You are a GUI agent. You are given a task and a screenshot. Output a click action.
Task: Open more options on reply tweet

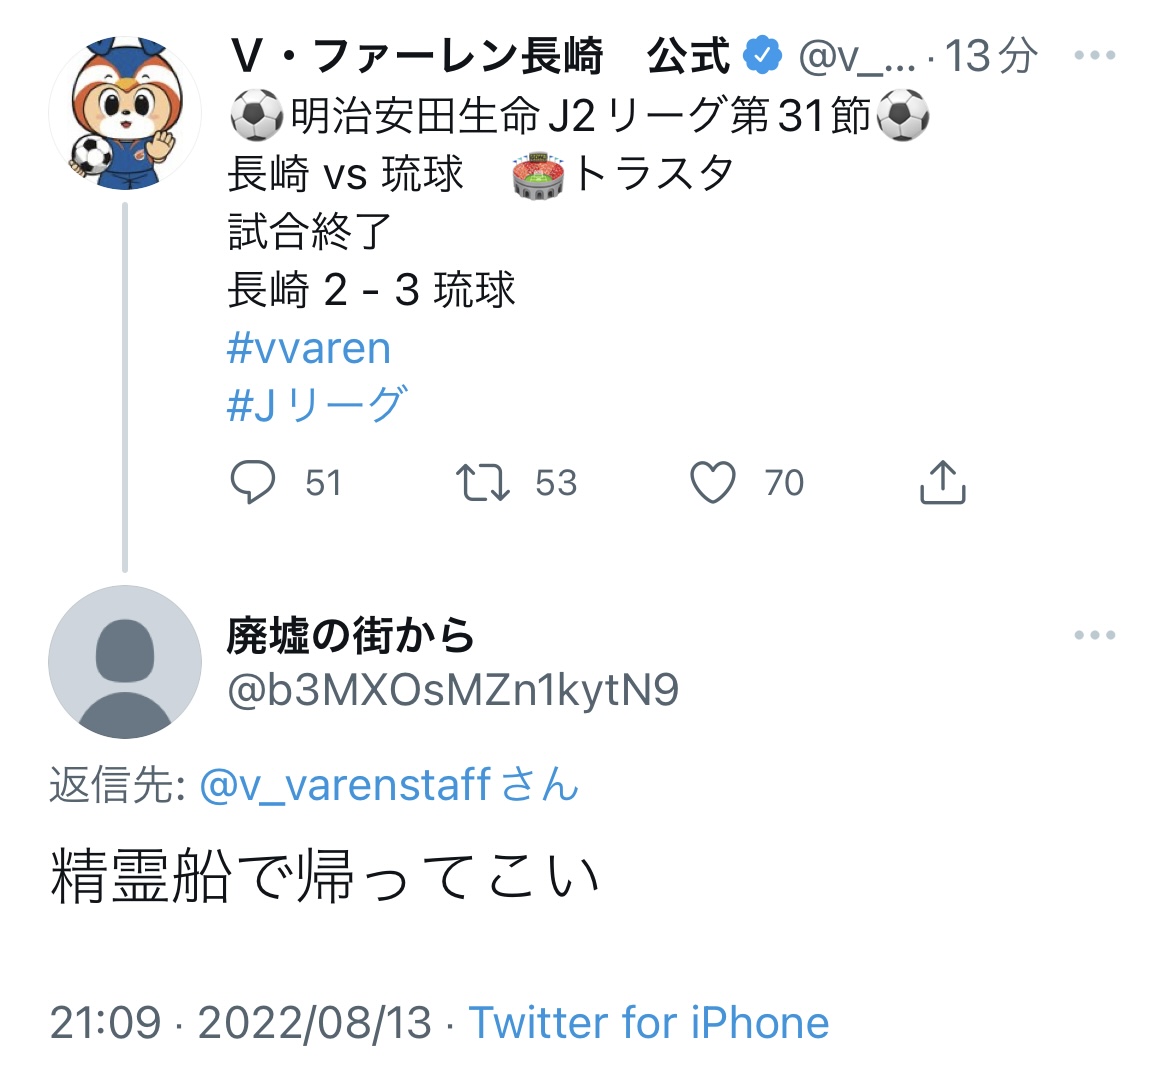1094,635
